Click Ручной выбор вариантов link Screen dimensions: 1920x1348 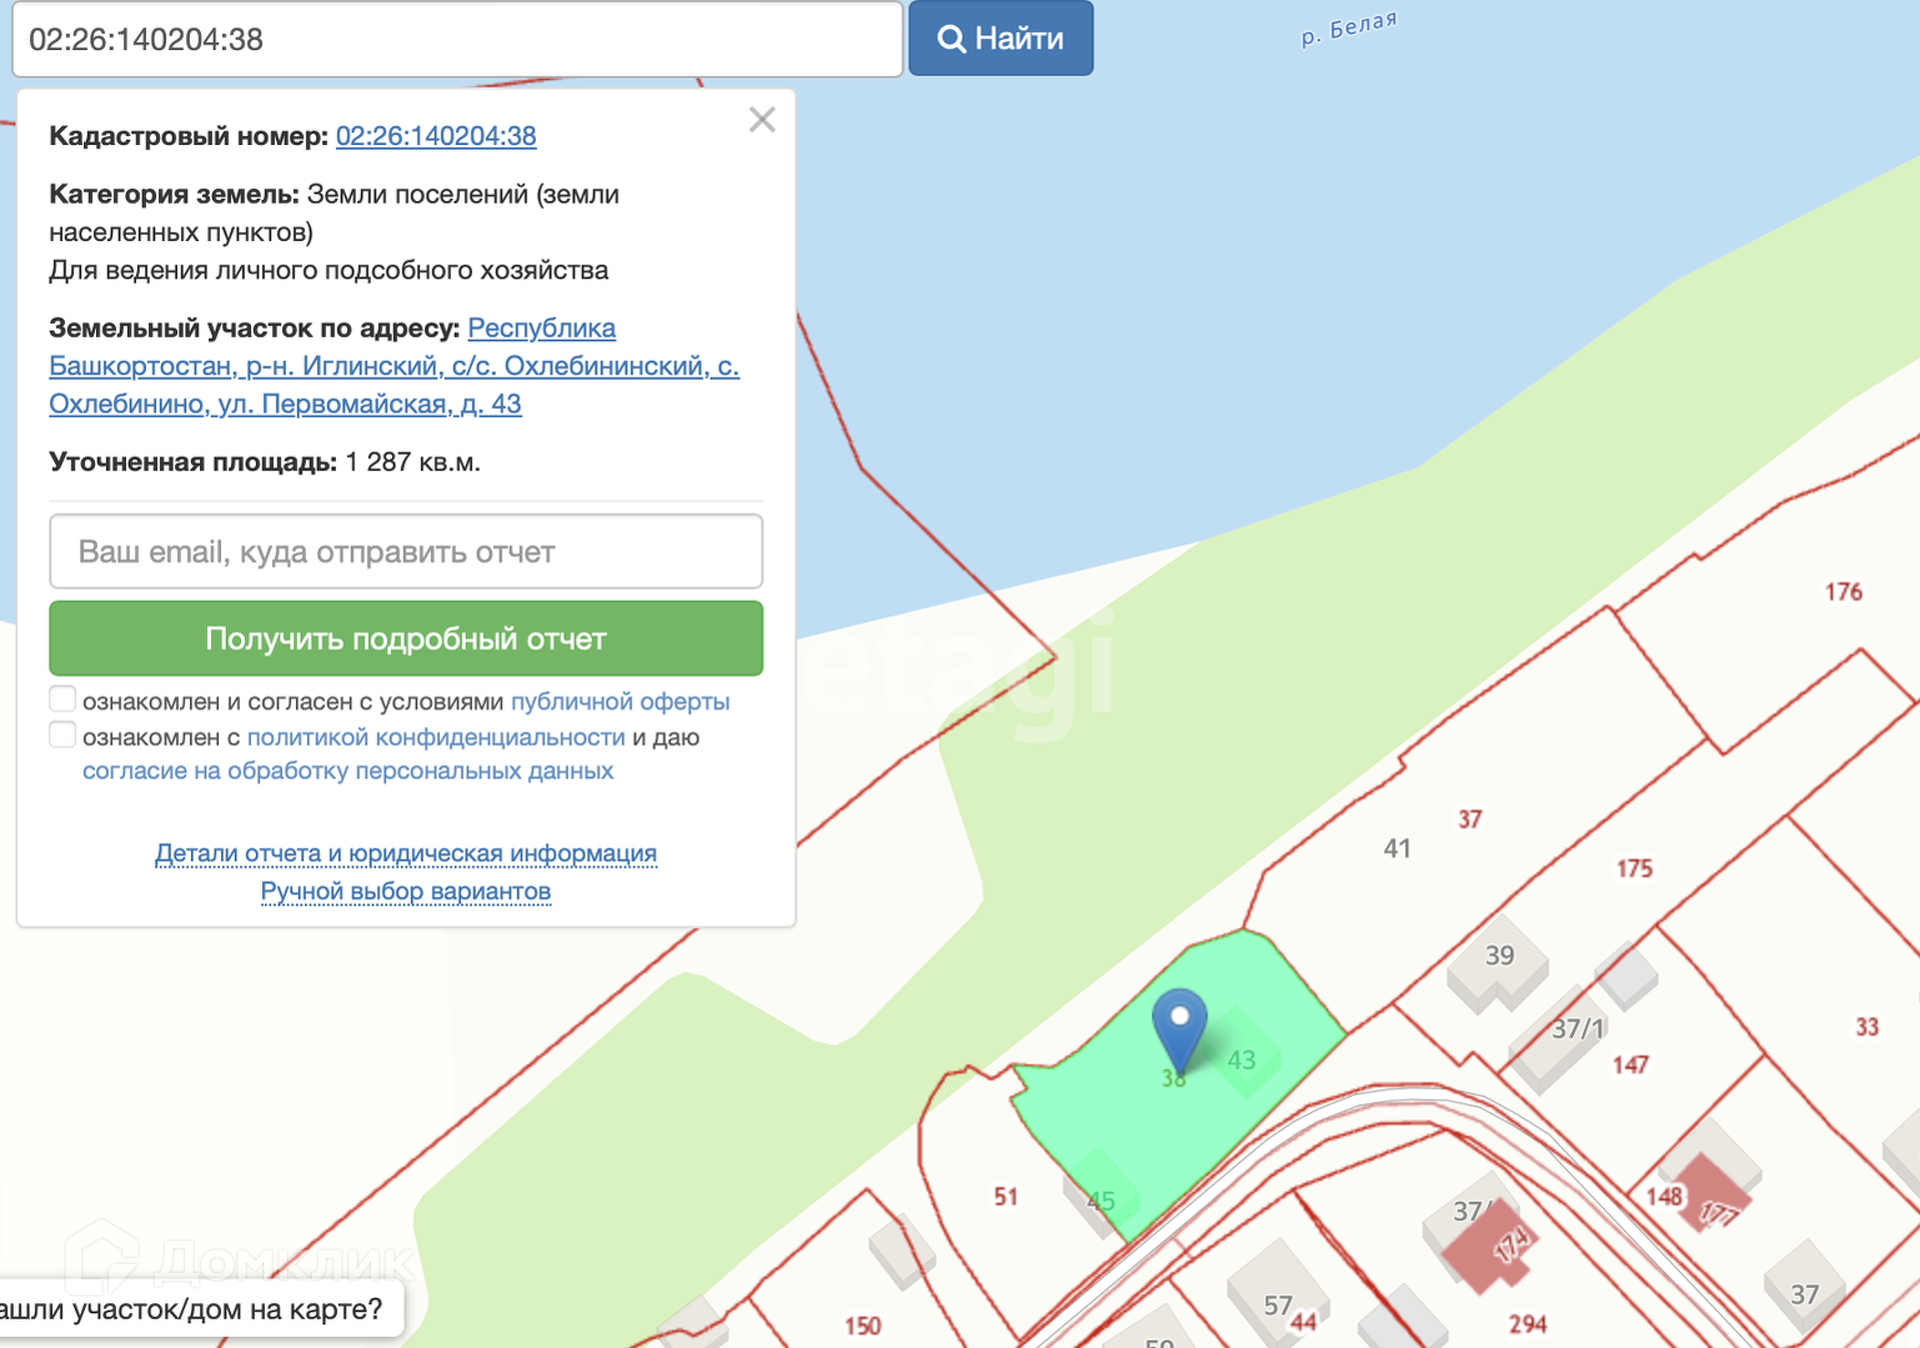pos(406,891)
